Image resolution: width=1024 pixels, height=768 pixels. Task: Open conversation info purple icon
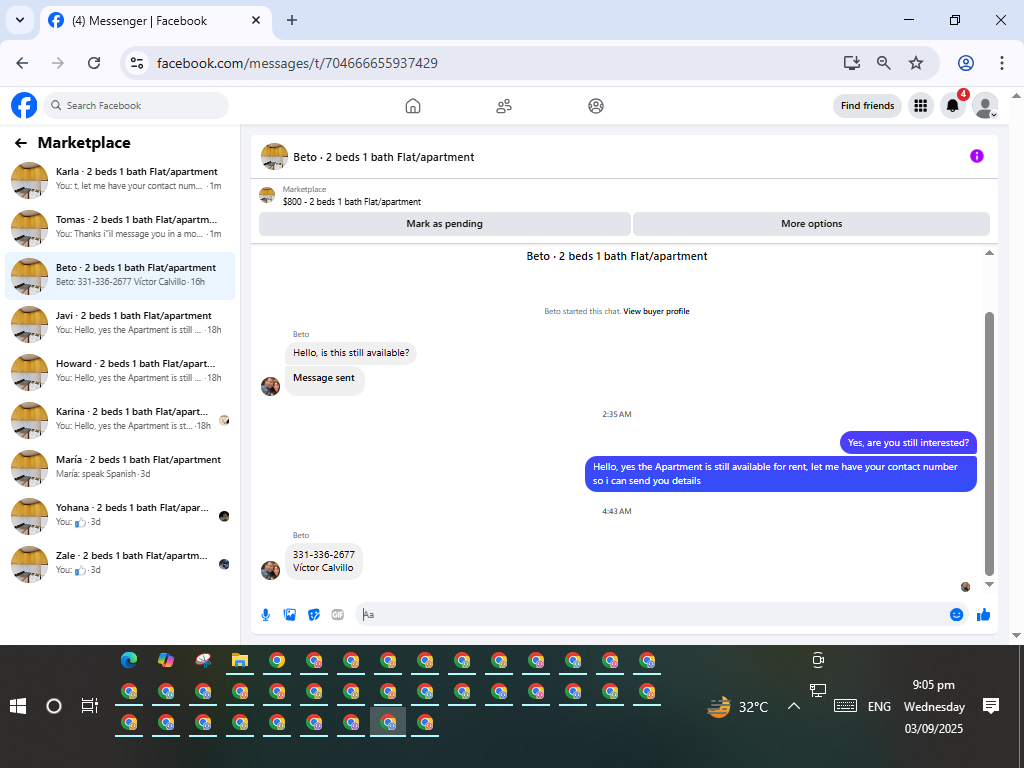point(976,156)
